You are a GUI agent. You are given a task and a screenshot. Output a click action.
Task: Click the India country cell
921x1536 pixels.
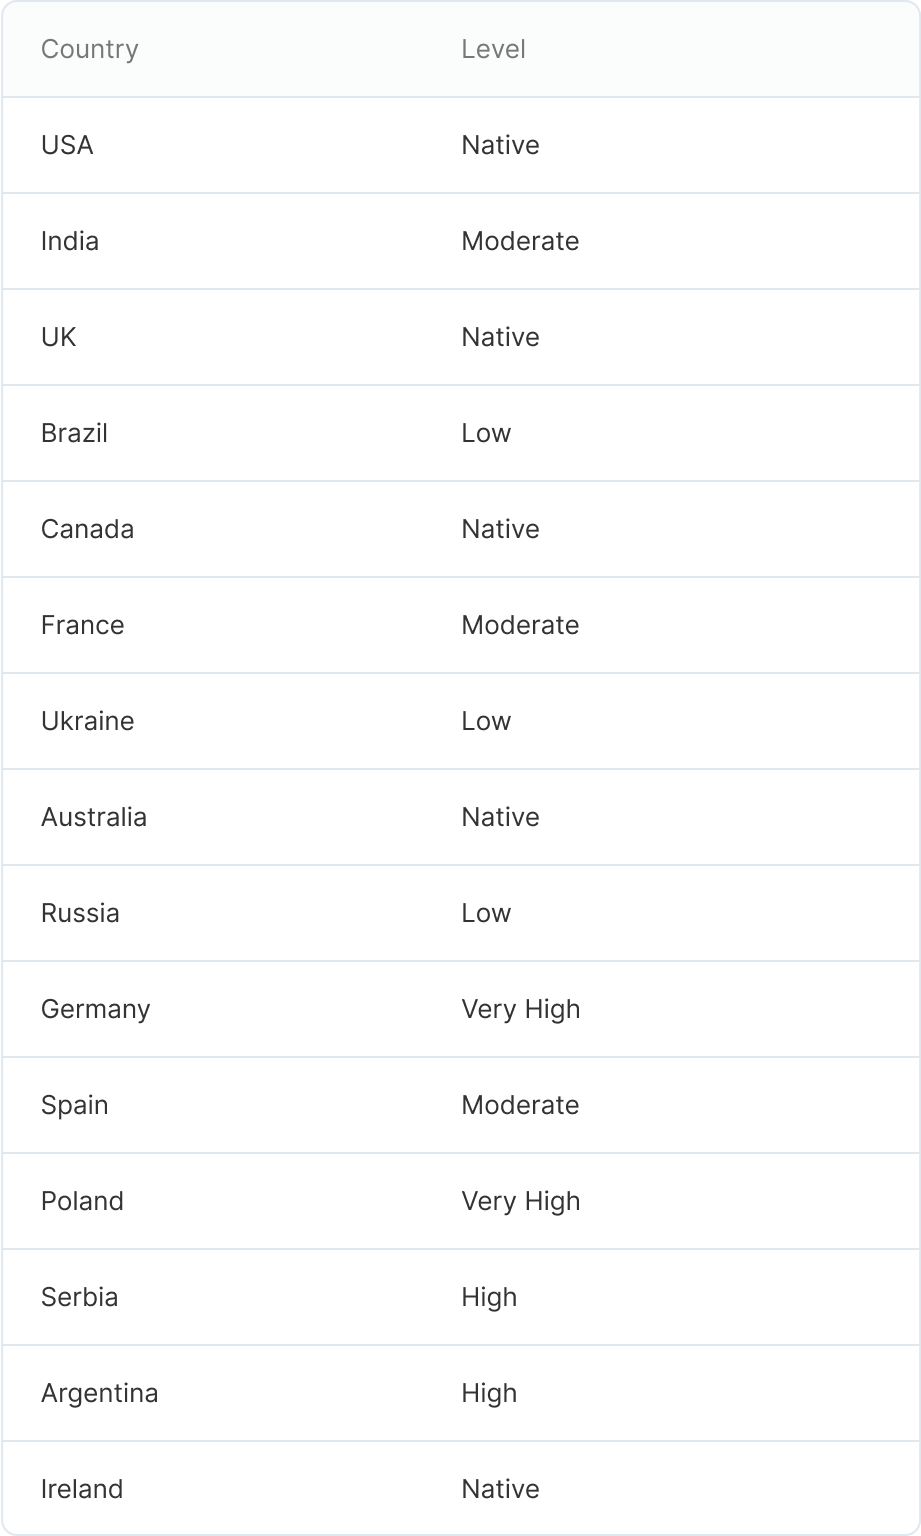[x=70, y=241]
